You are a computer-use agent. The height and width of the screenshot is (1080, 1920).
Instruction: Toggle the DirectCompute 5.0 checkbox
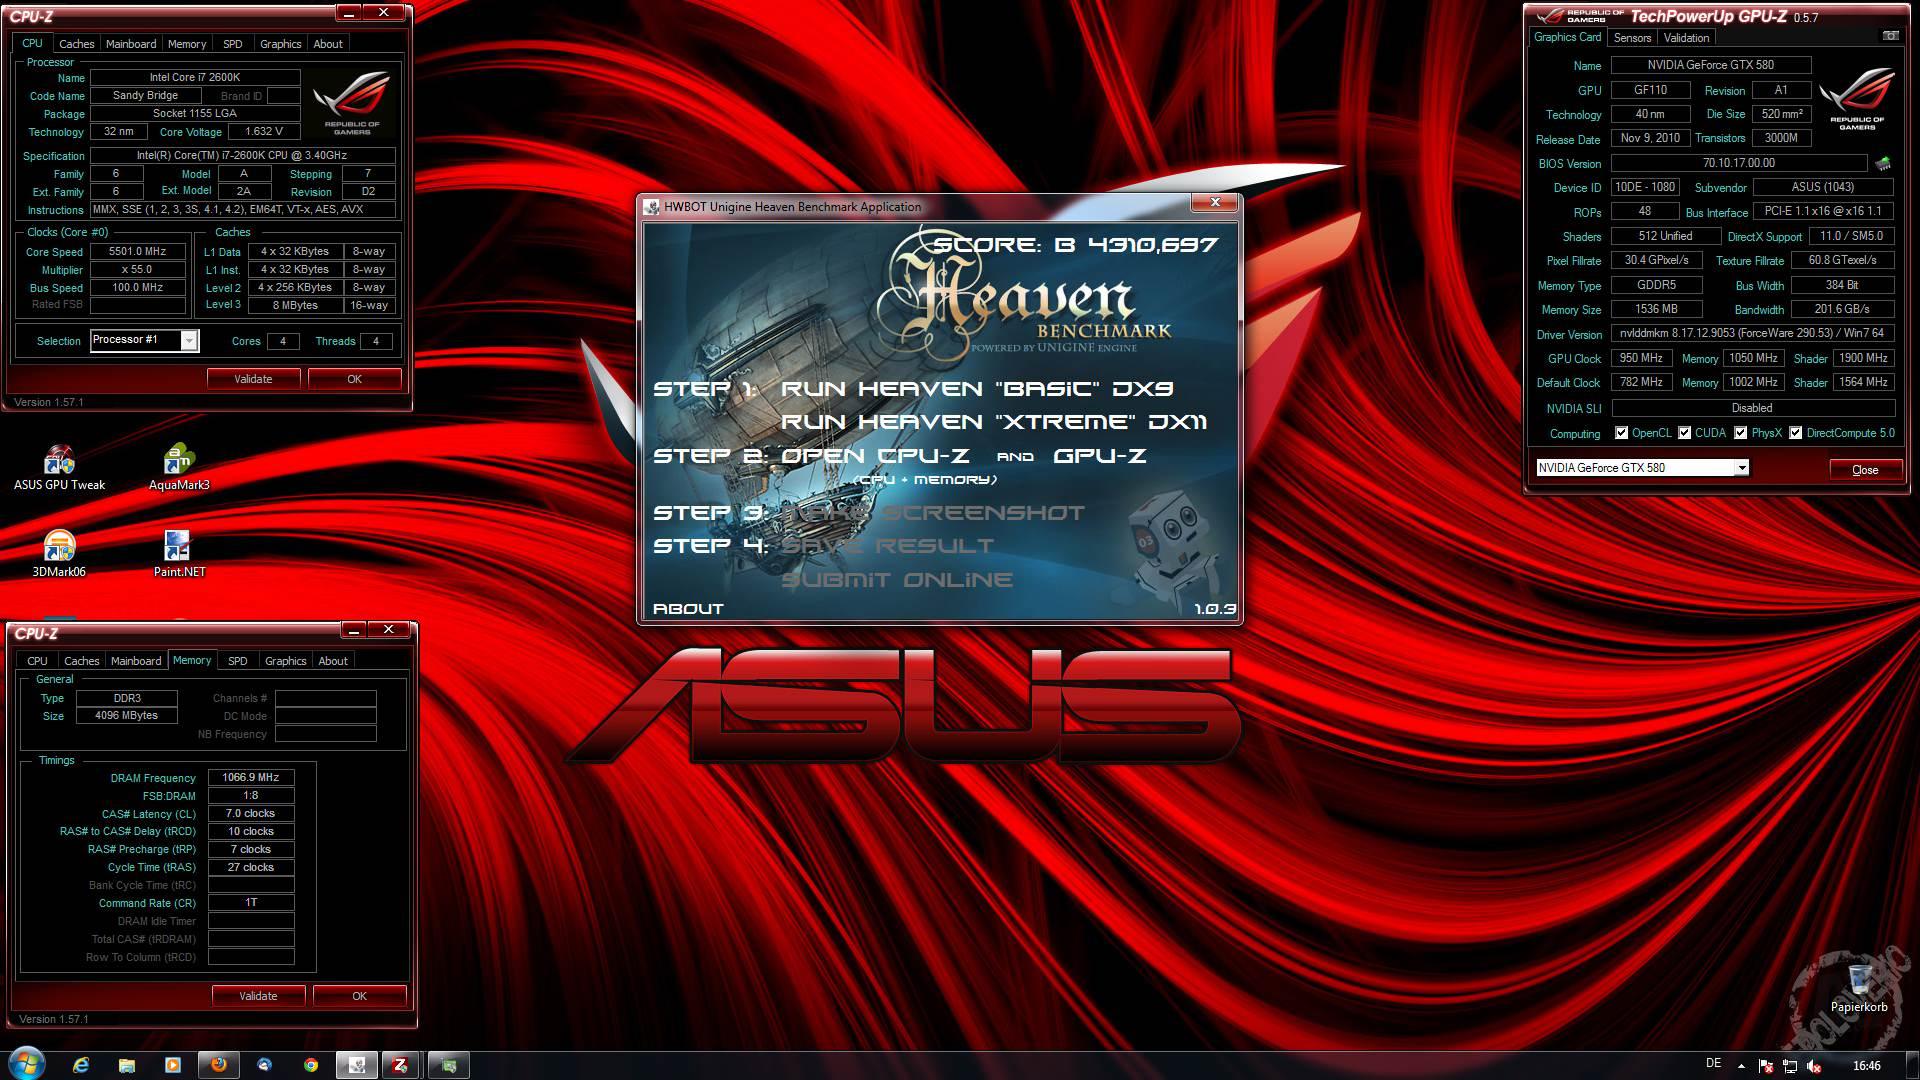tap(1796, 433)
